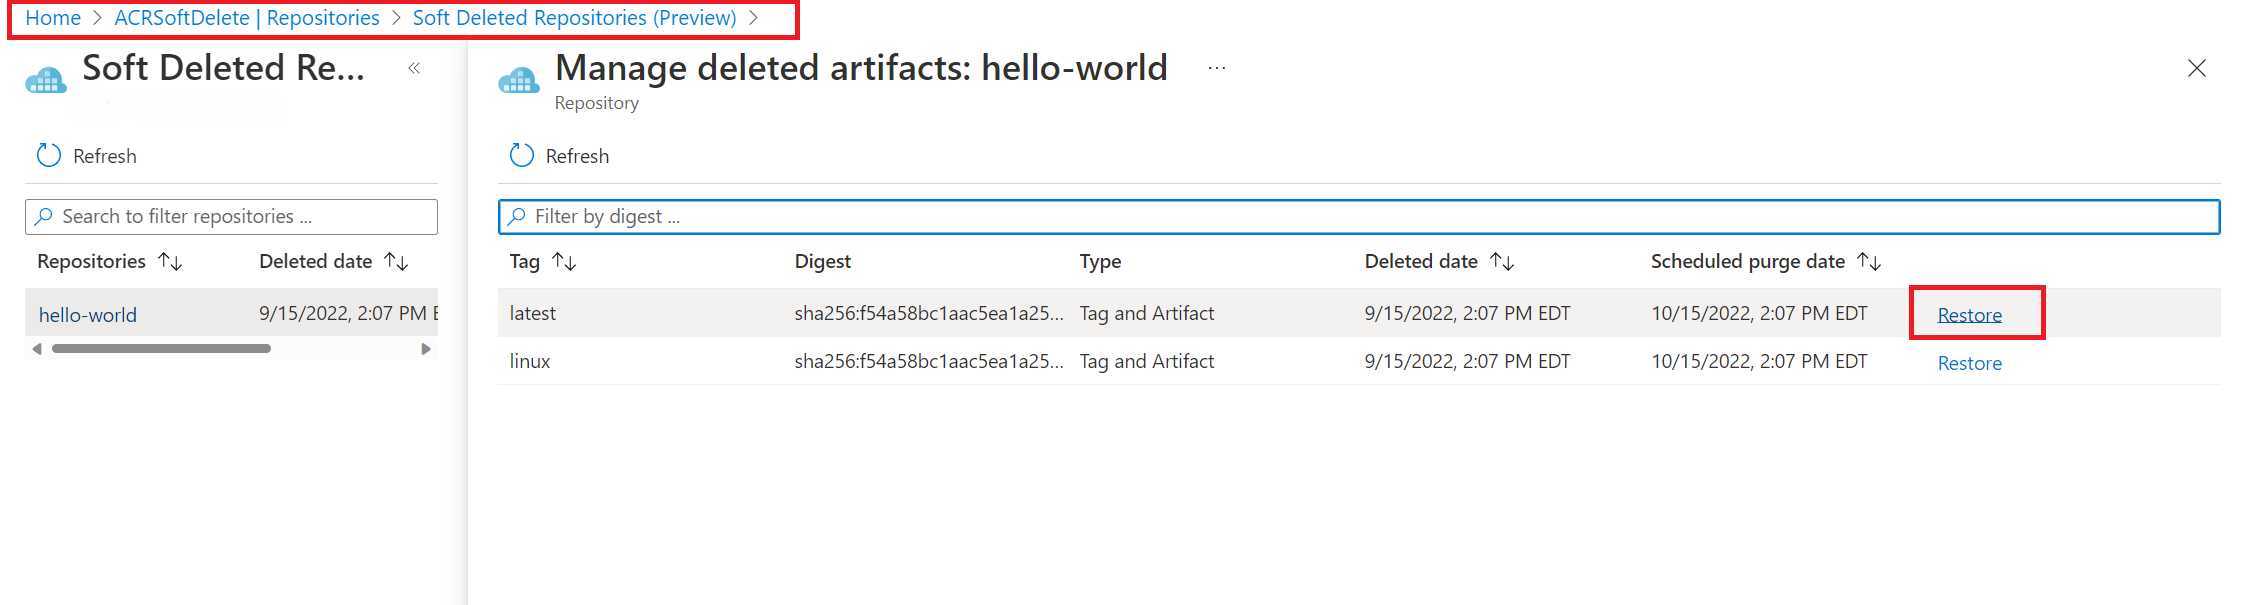2243x605 pixels.
Task: Sort artifacts by Tag column
Action: (x=565, y=262)
